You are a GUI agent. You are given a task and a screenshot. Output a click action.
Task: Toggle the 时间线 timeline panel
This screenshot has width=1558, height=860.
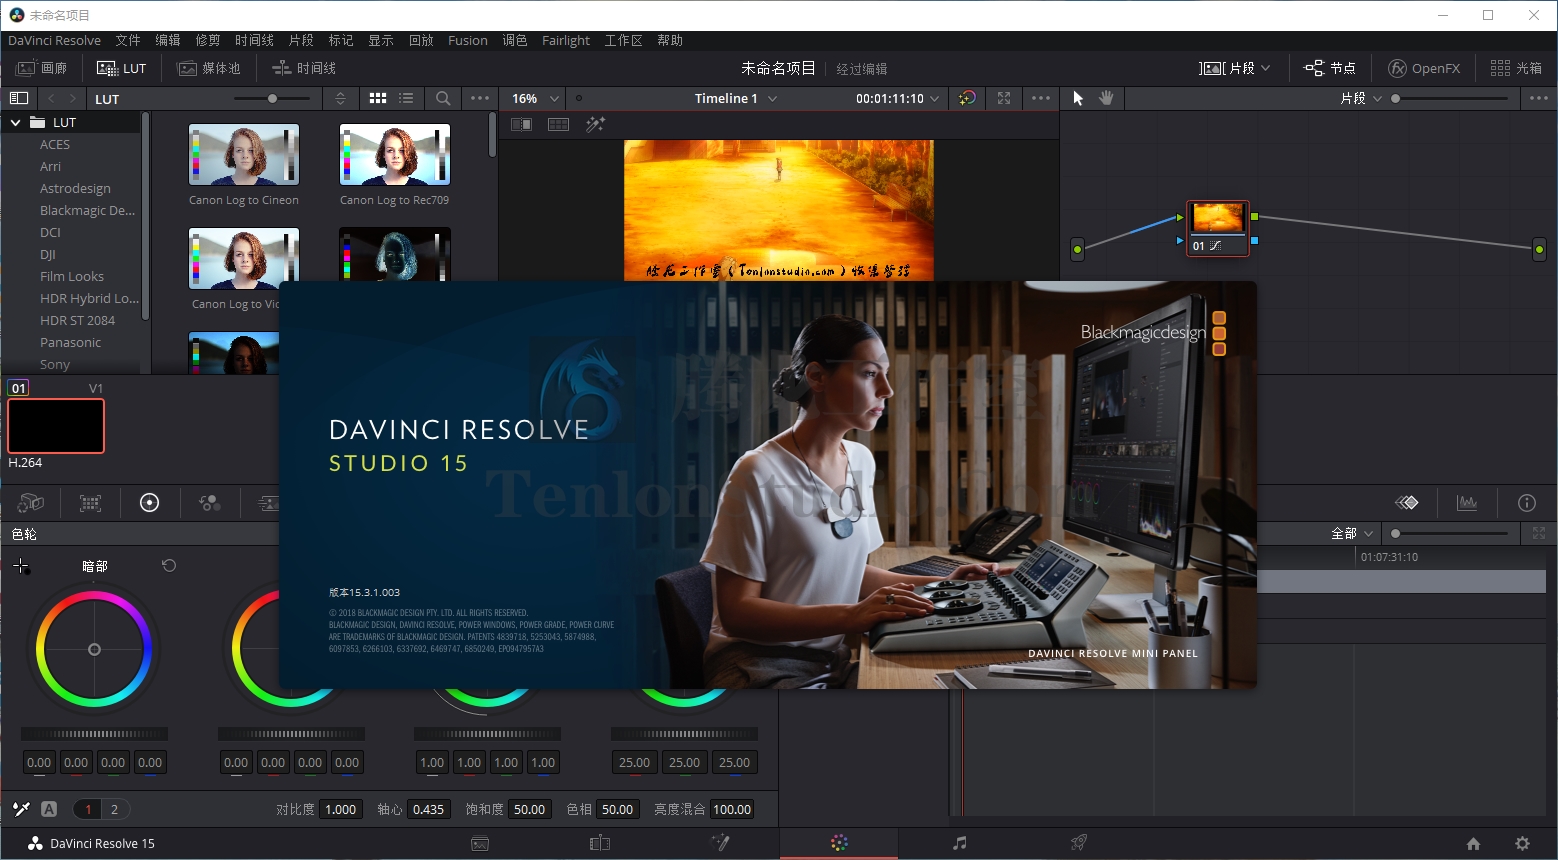pyautogui.click(x=304, y=68)
